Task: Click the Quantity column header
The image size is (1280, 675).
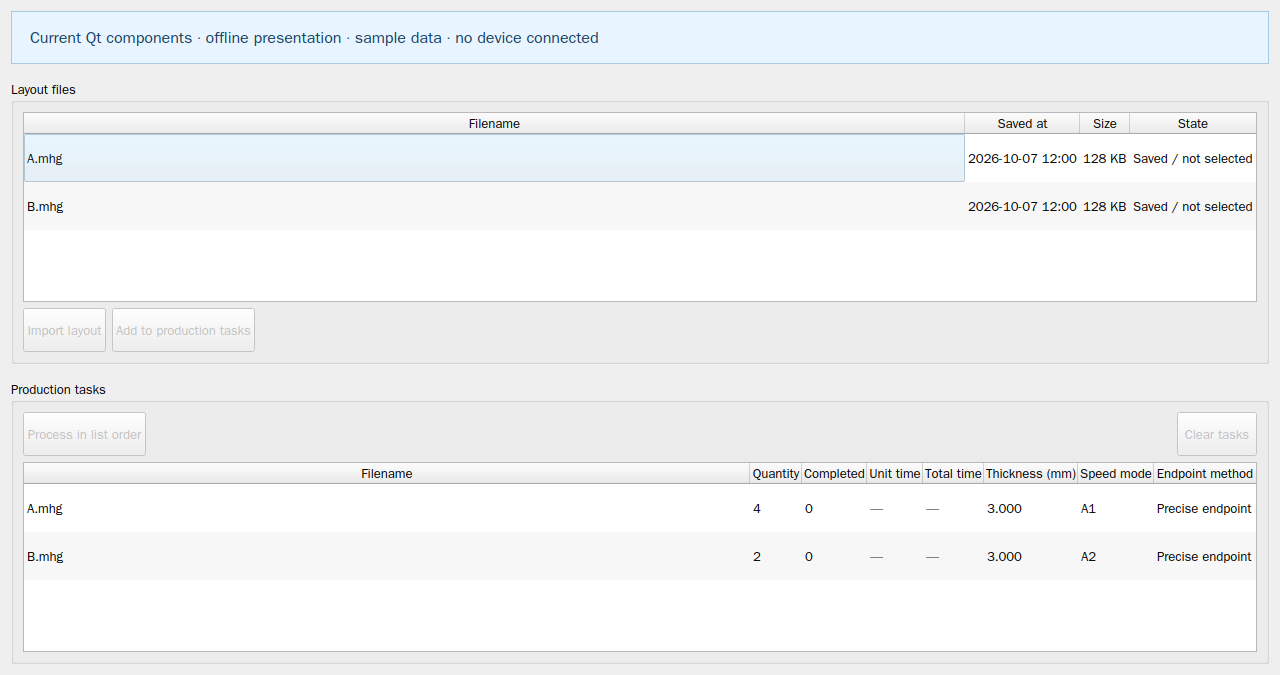Action: (775, 473)
